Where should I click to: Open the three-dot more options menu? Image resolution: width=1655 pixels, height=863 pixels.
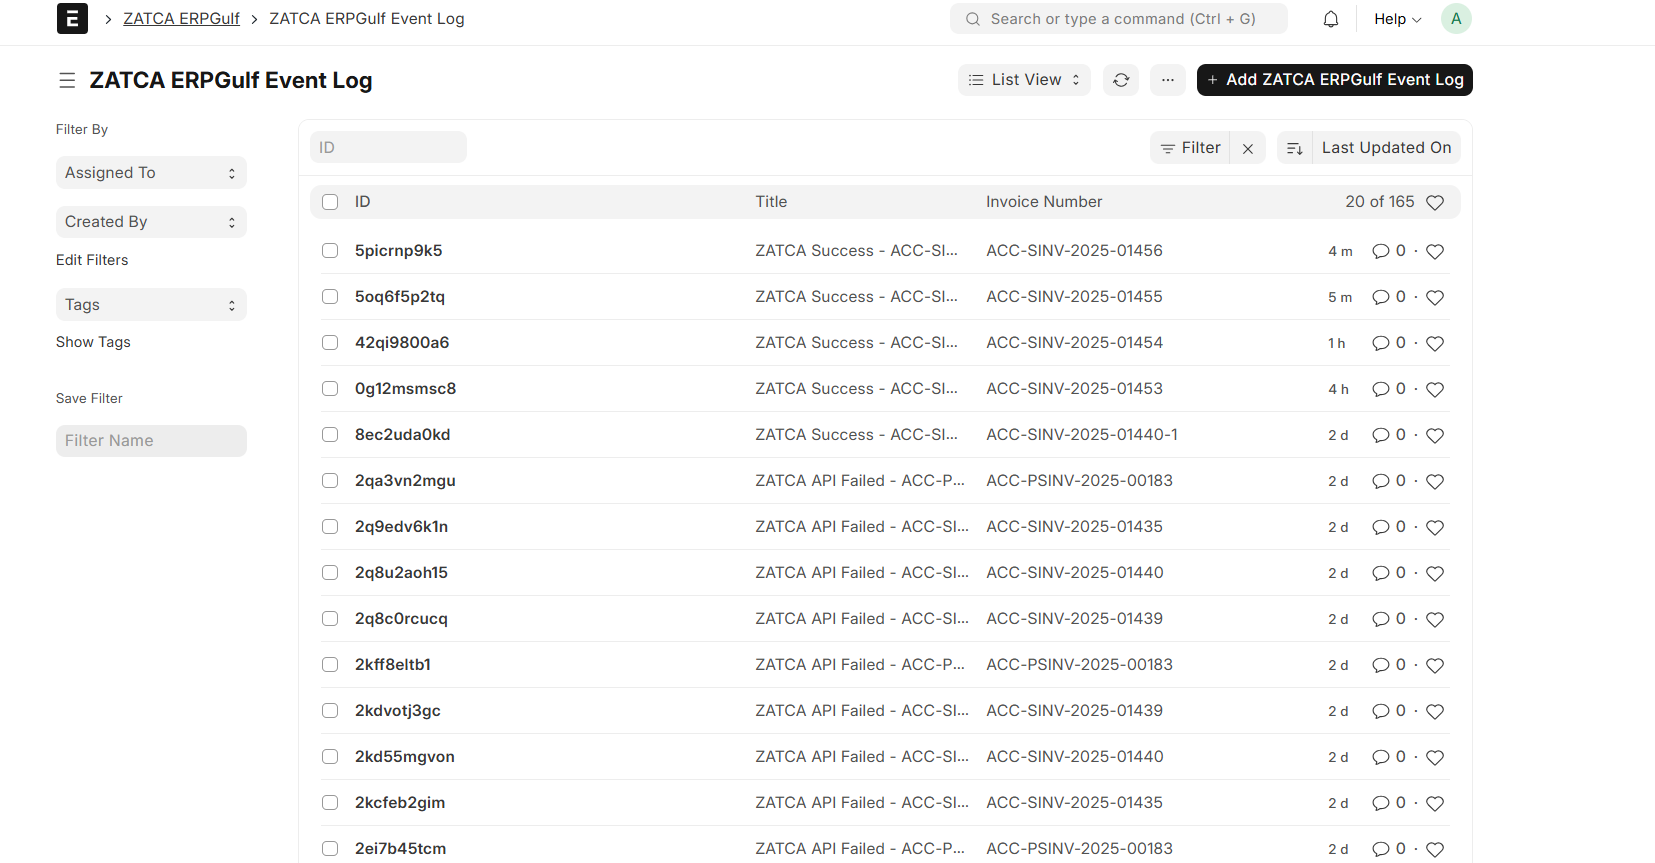coord(1167,80)
